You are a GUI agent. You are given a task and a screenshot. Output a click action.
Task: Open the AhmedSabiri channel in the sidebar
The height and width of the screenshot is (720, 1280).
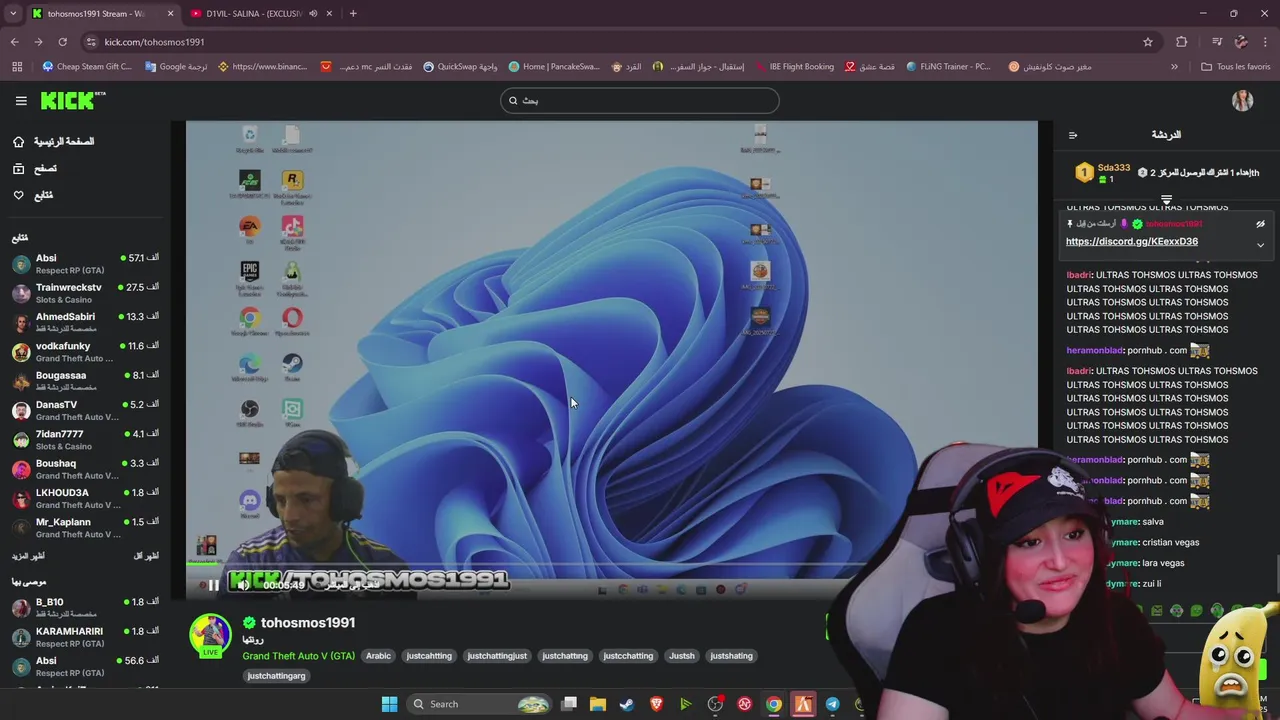point(85,322)
